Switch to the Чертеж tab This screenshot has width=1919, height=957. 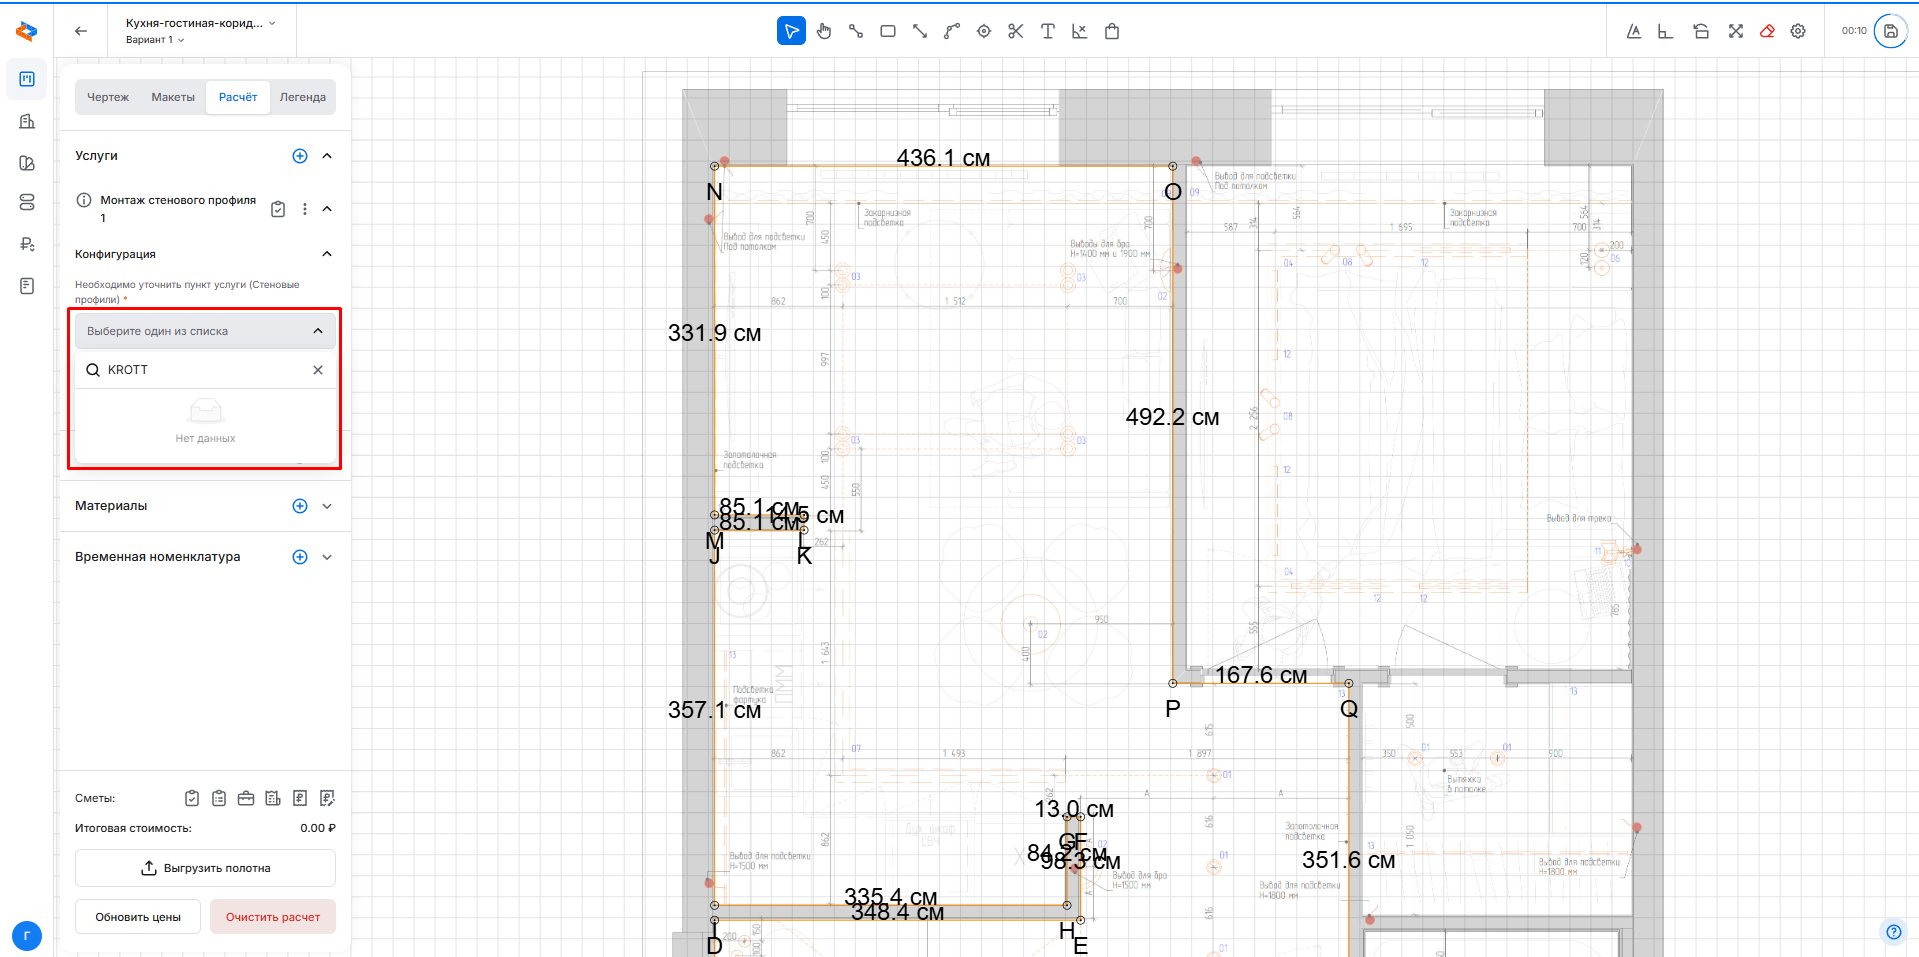pyautogui.click(x=108, y=97)
